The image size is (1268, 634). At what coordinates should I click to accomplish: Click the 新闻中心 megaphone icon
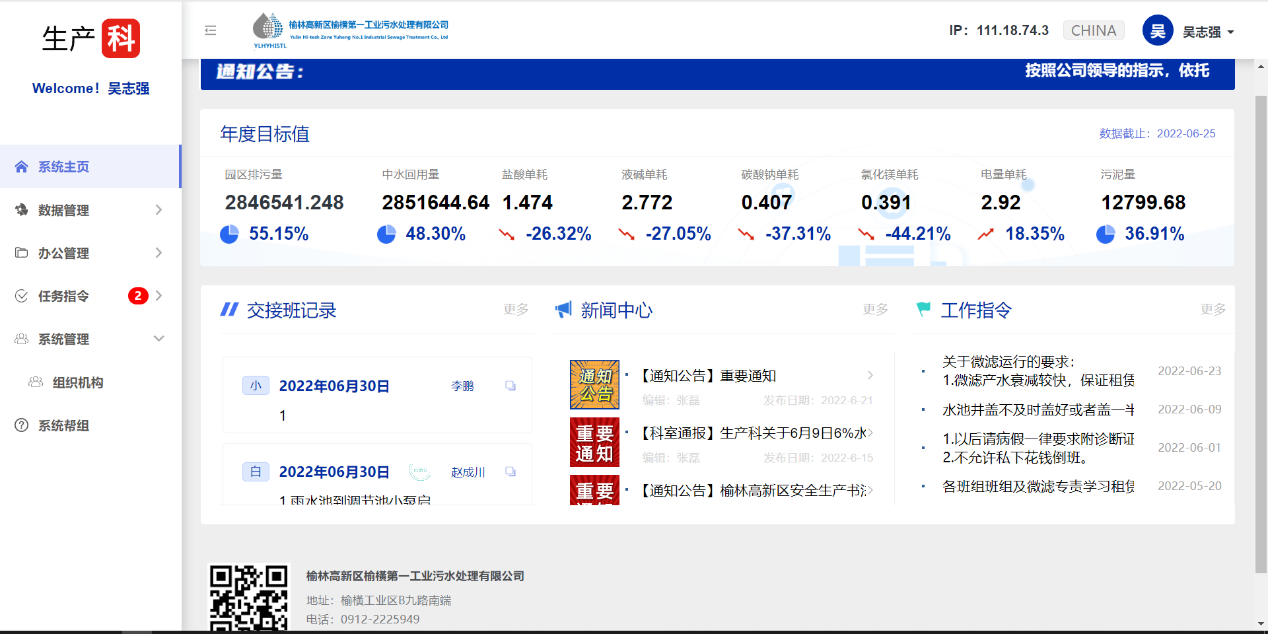pos(564,310)
